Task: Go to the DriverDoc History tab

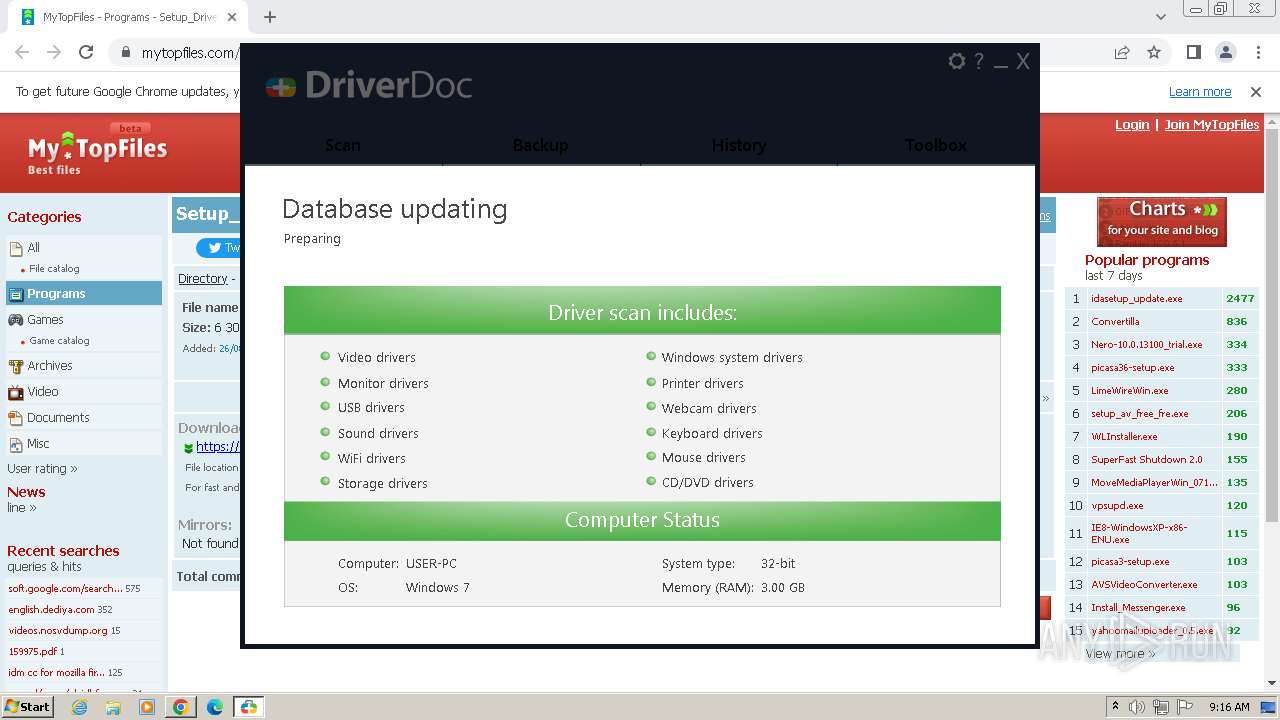Action: click(739, 145)
